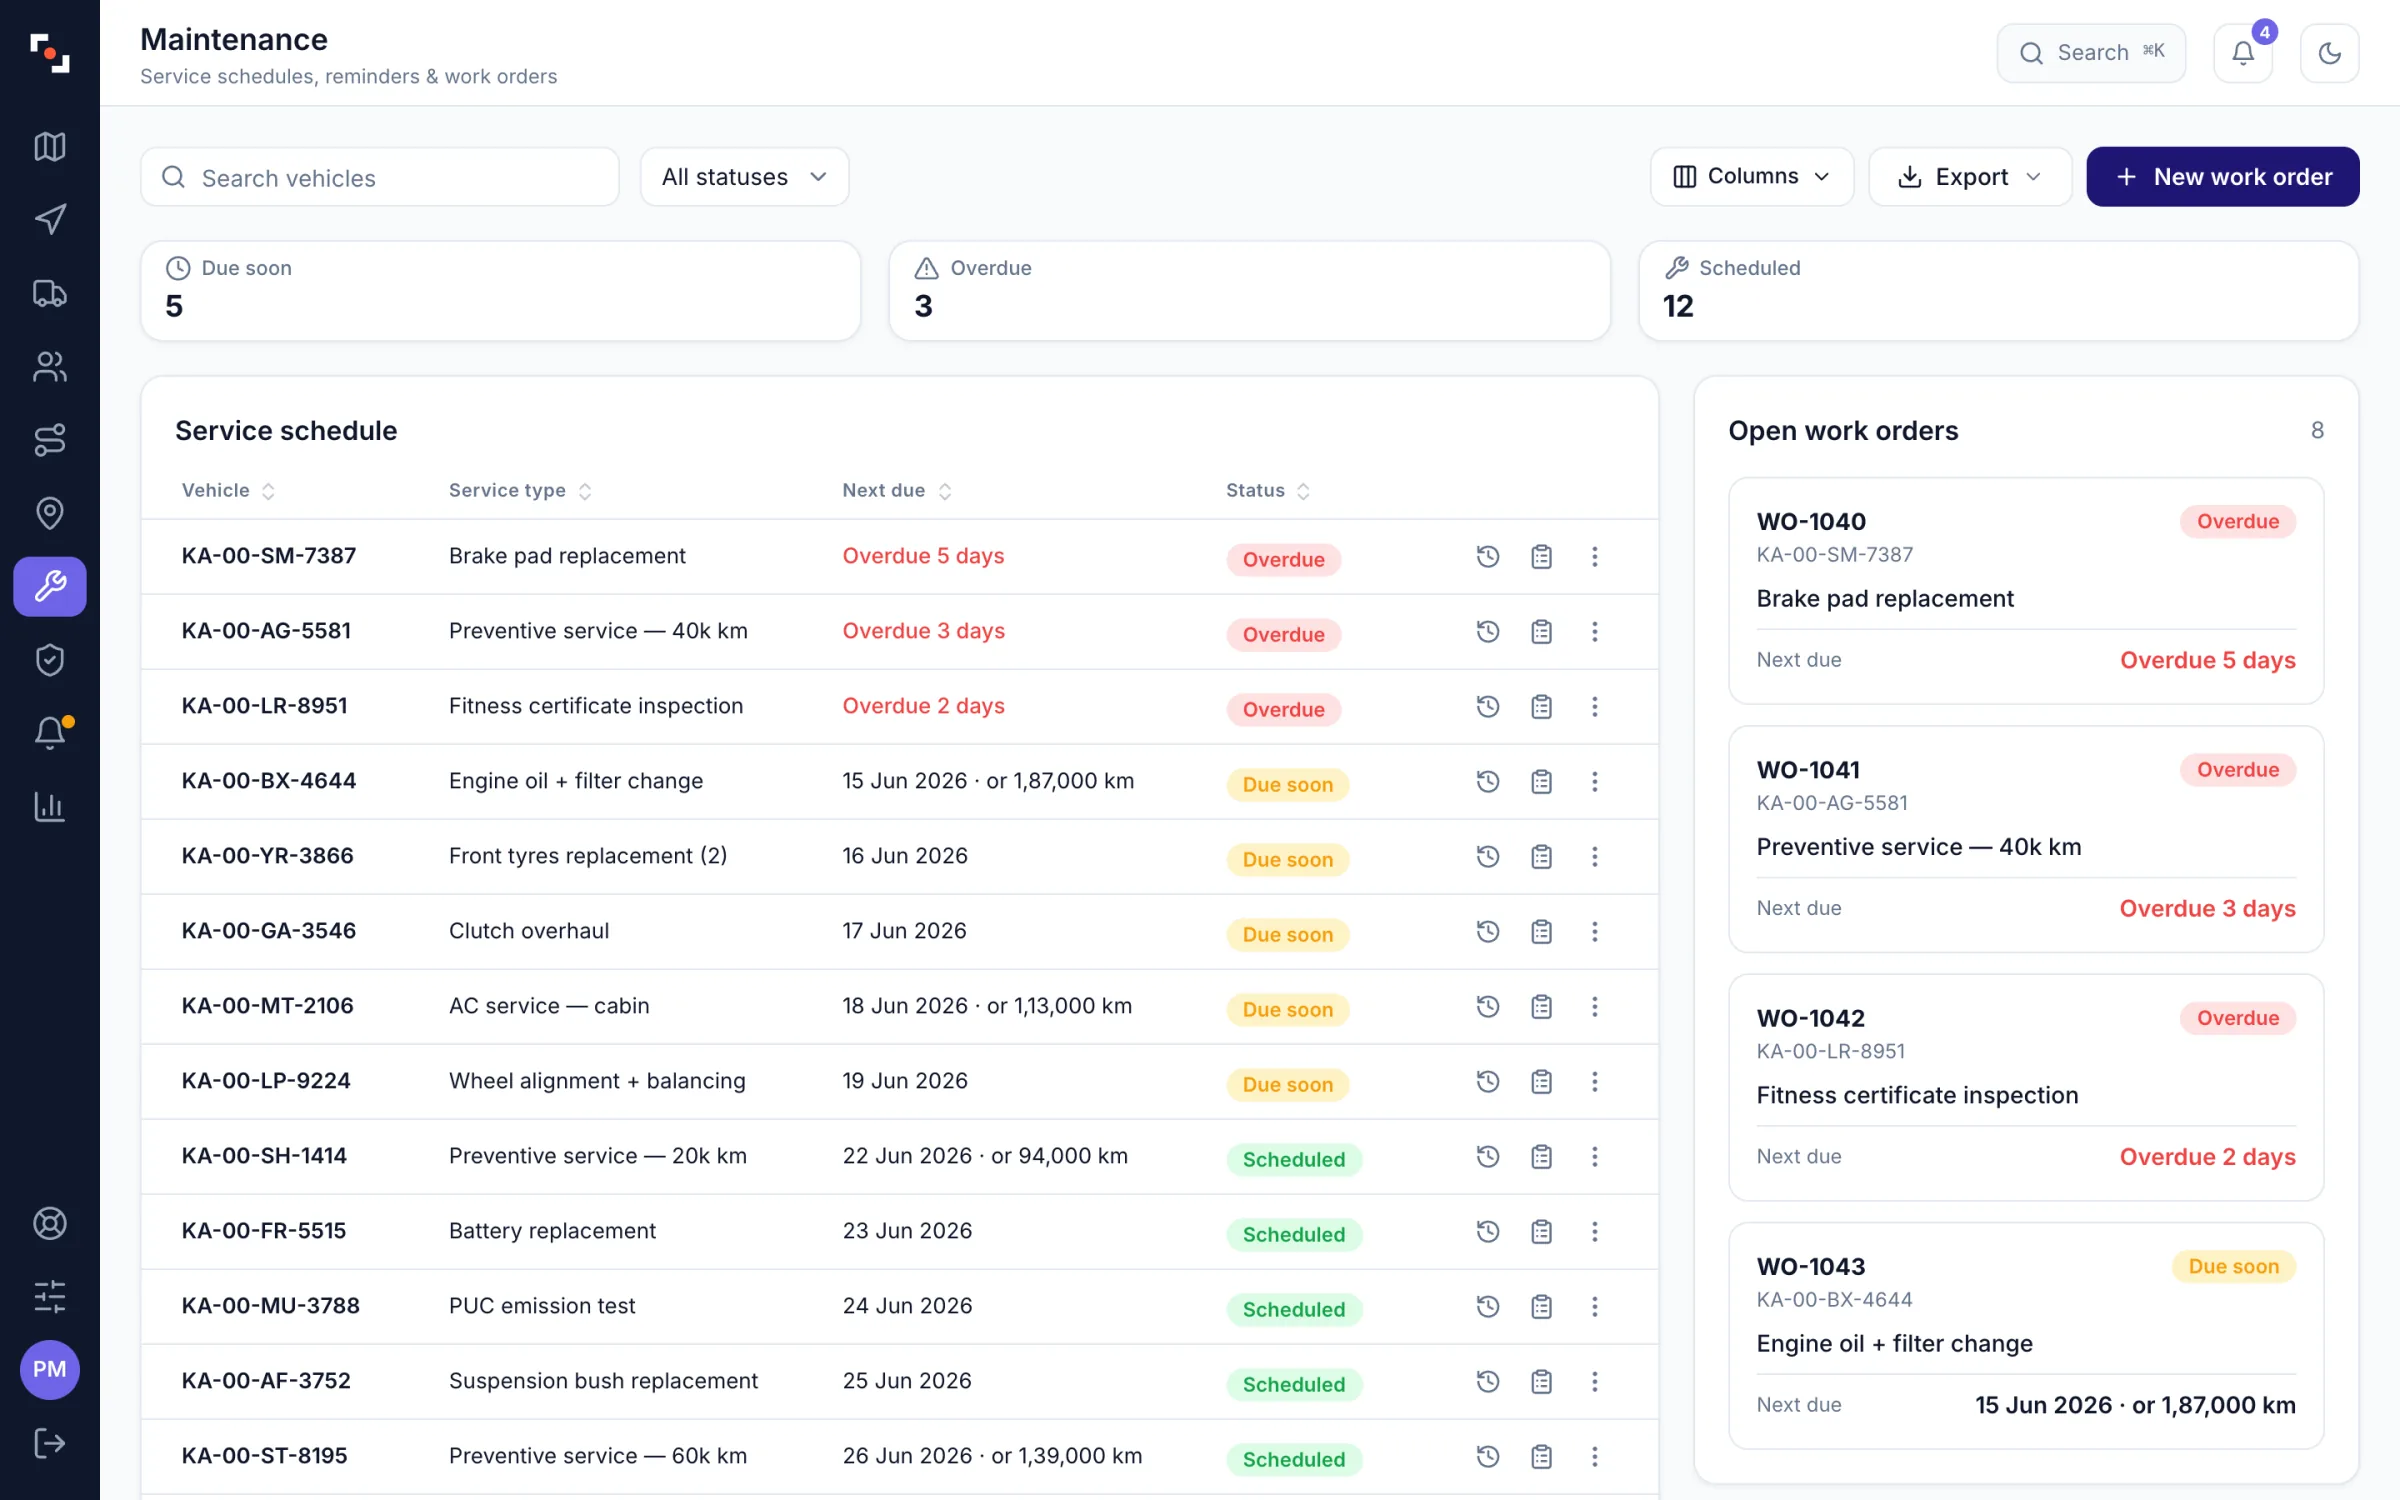Viewport: 2400px width, 1500px height.
Task: Open the PM user avatar
Action: pos(49,1369)
